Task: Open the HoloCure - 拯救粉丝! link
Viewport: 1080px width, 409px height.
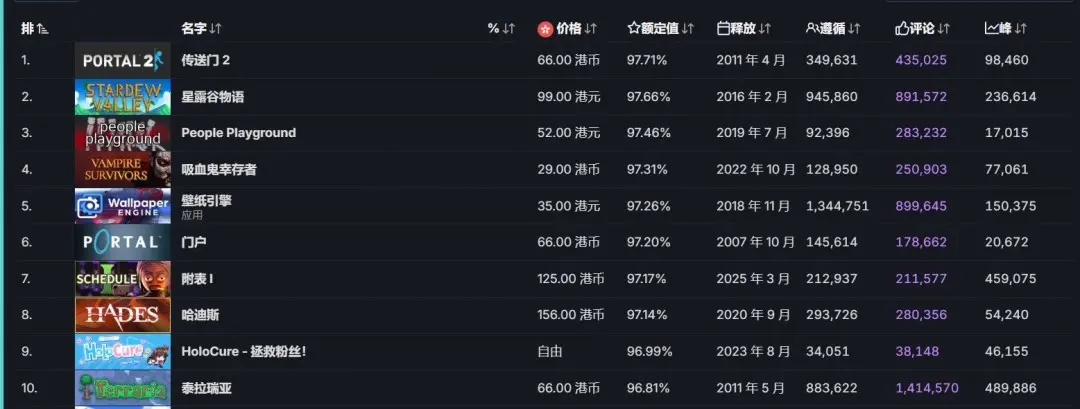Action: click(x=243, y=352)
